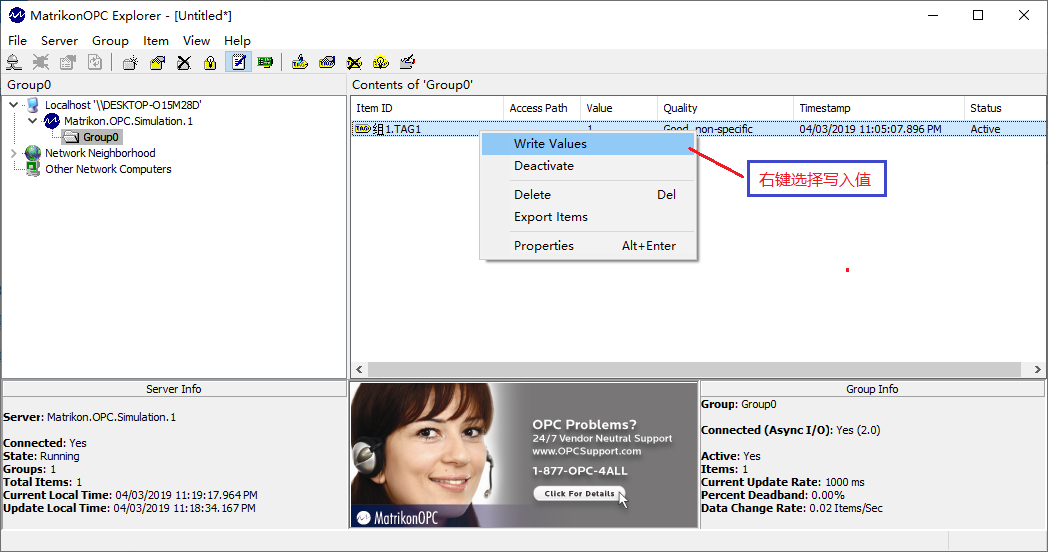The image size is (1048, 552).
Task: Open the Group menu
Action: coord(110,41)
